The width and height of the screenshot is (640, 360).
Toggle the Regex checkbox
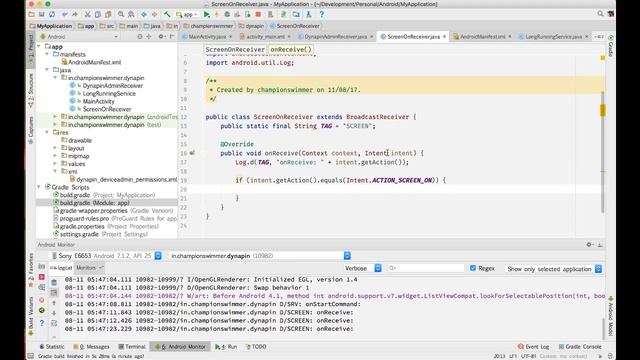click(x=473, y=268)
